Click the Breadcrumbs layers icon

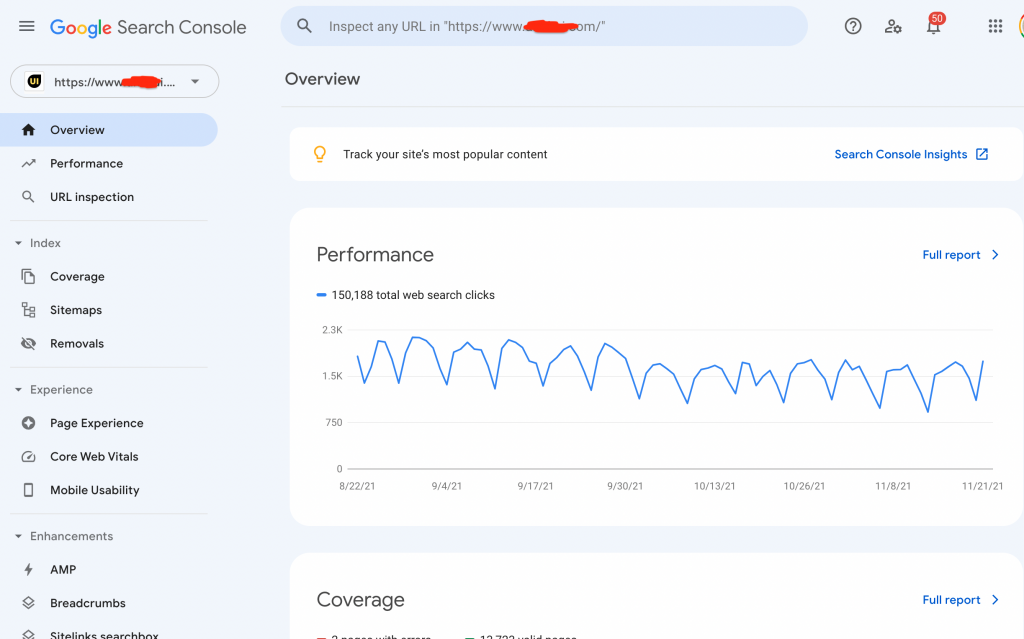28,602
